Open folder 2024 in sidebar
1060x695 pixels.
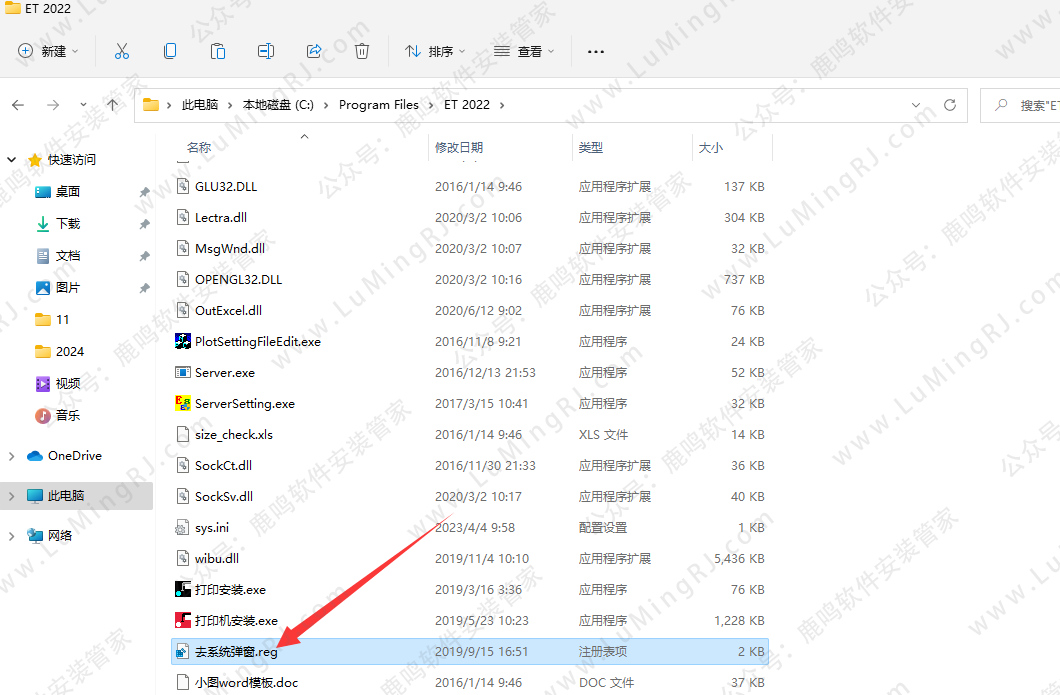point(70,352)
